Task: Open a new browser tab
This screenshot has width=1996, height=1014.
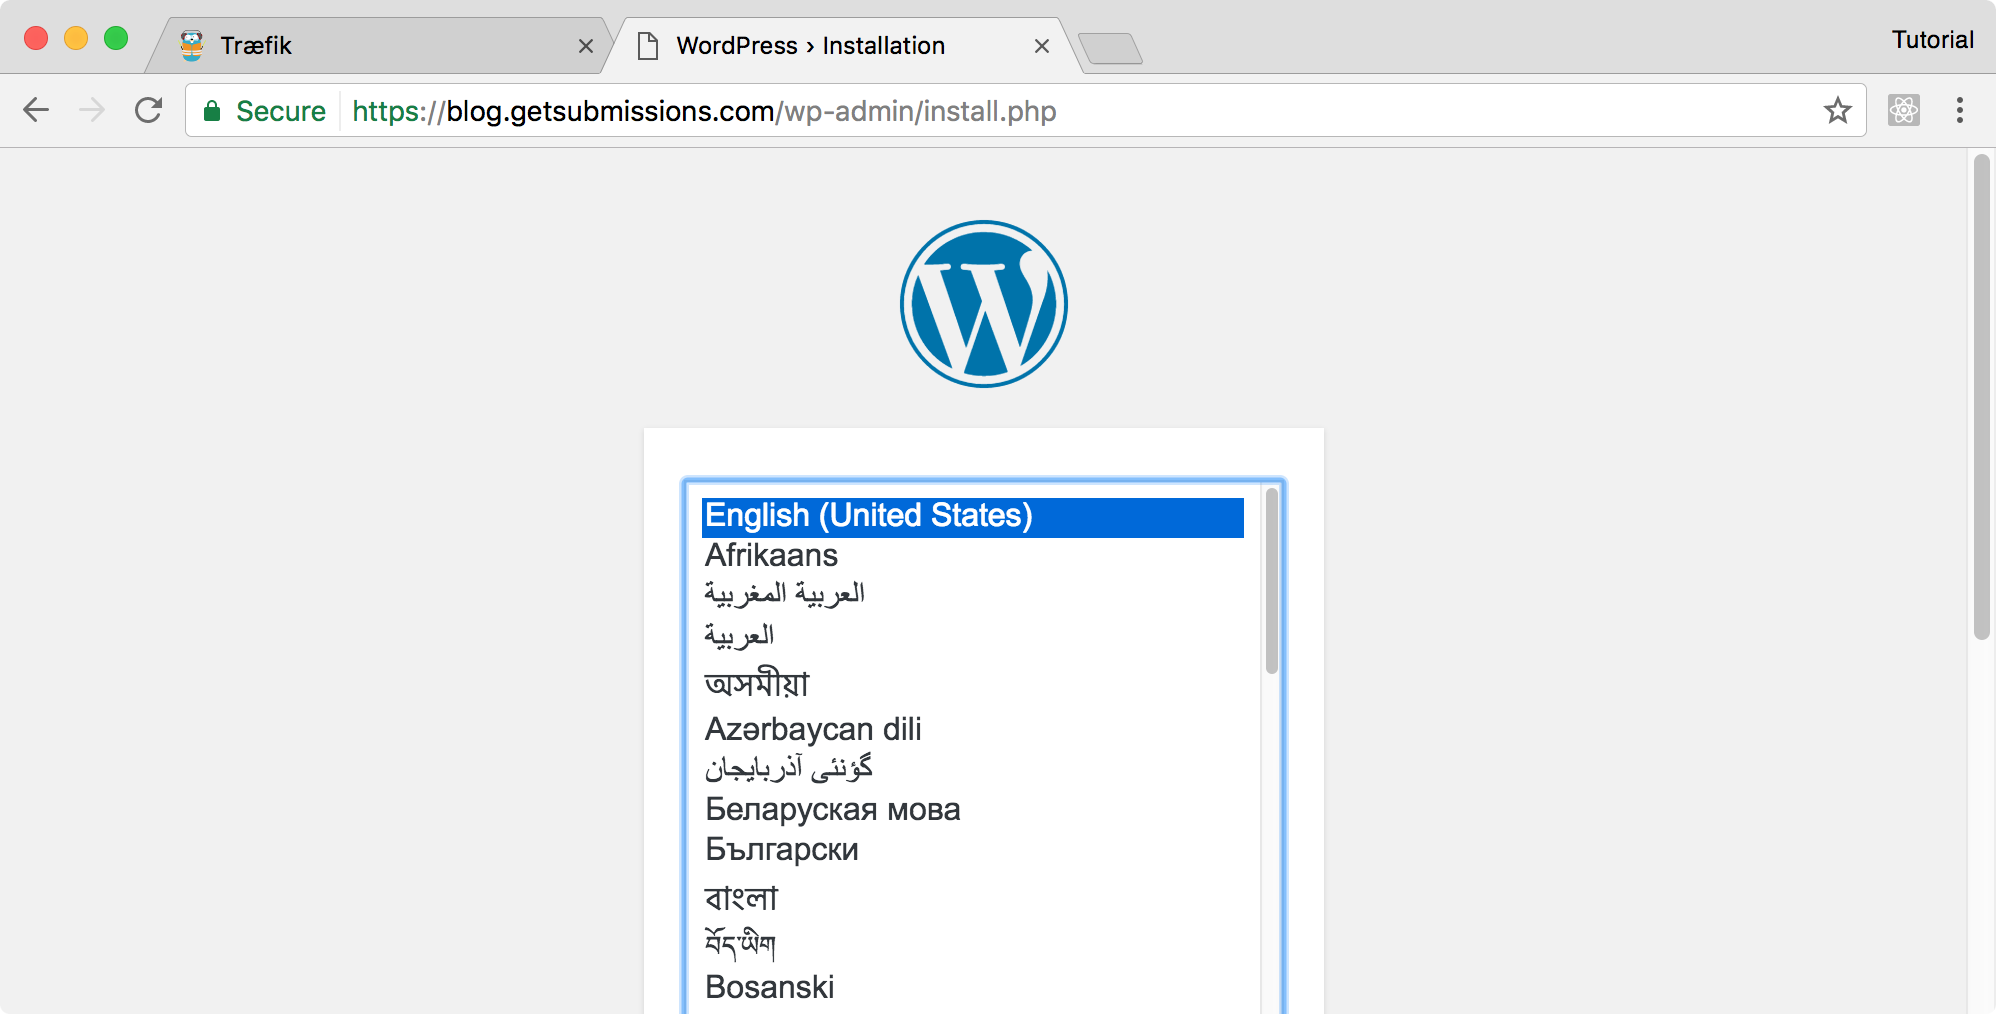Action: click(1110, 48)
